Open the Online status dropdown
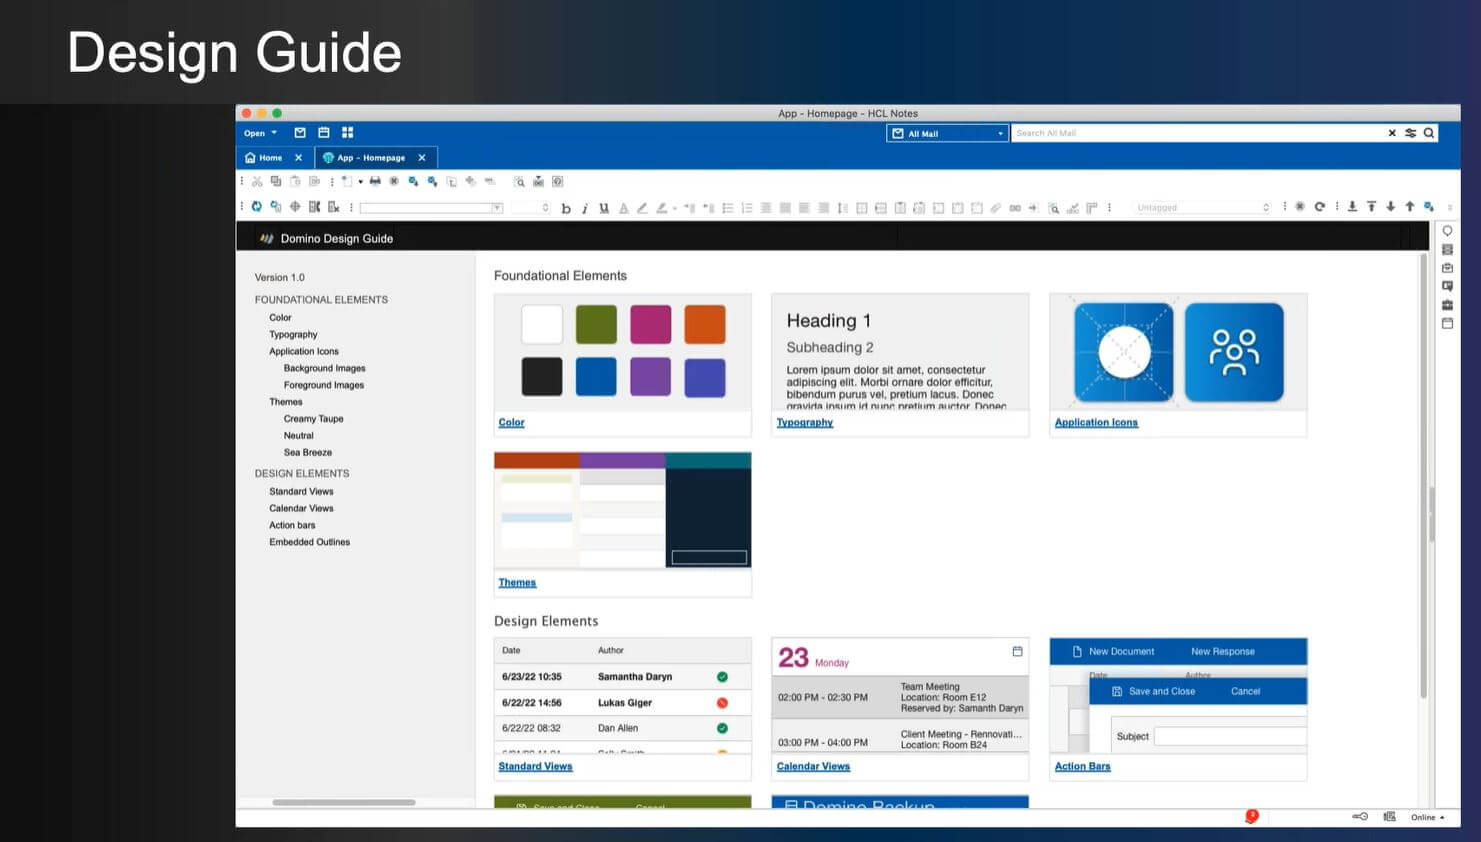 tap(1427, 817)
